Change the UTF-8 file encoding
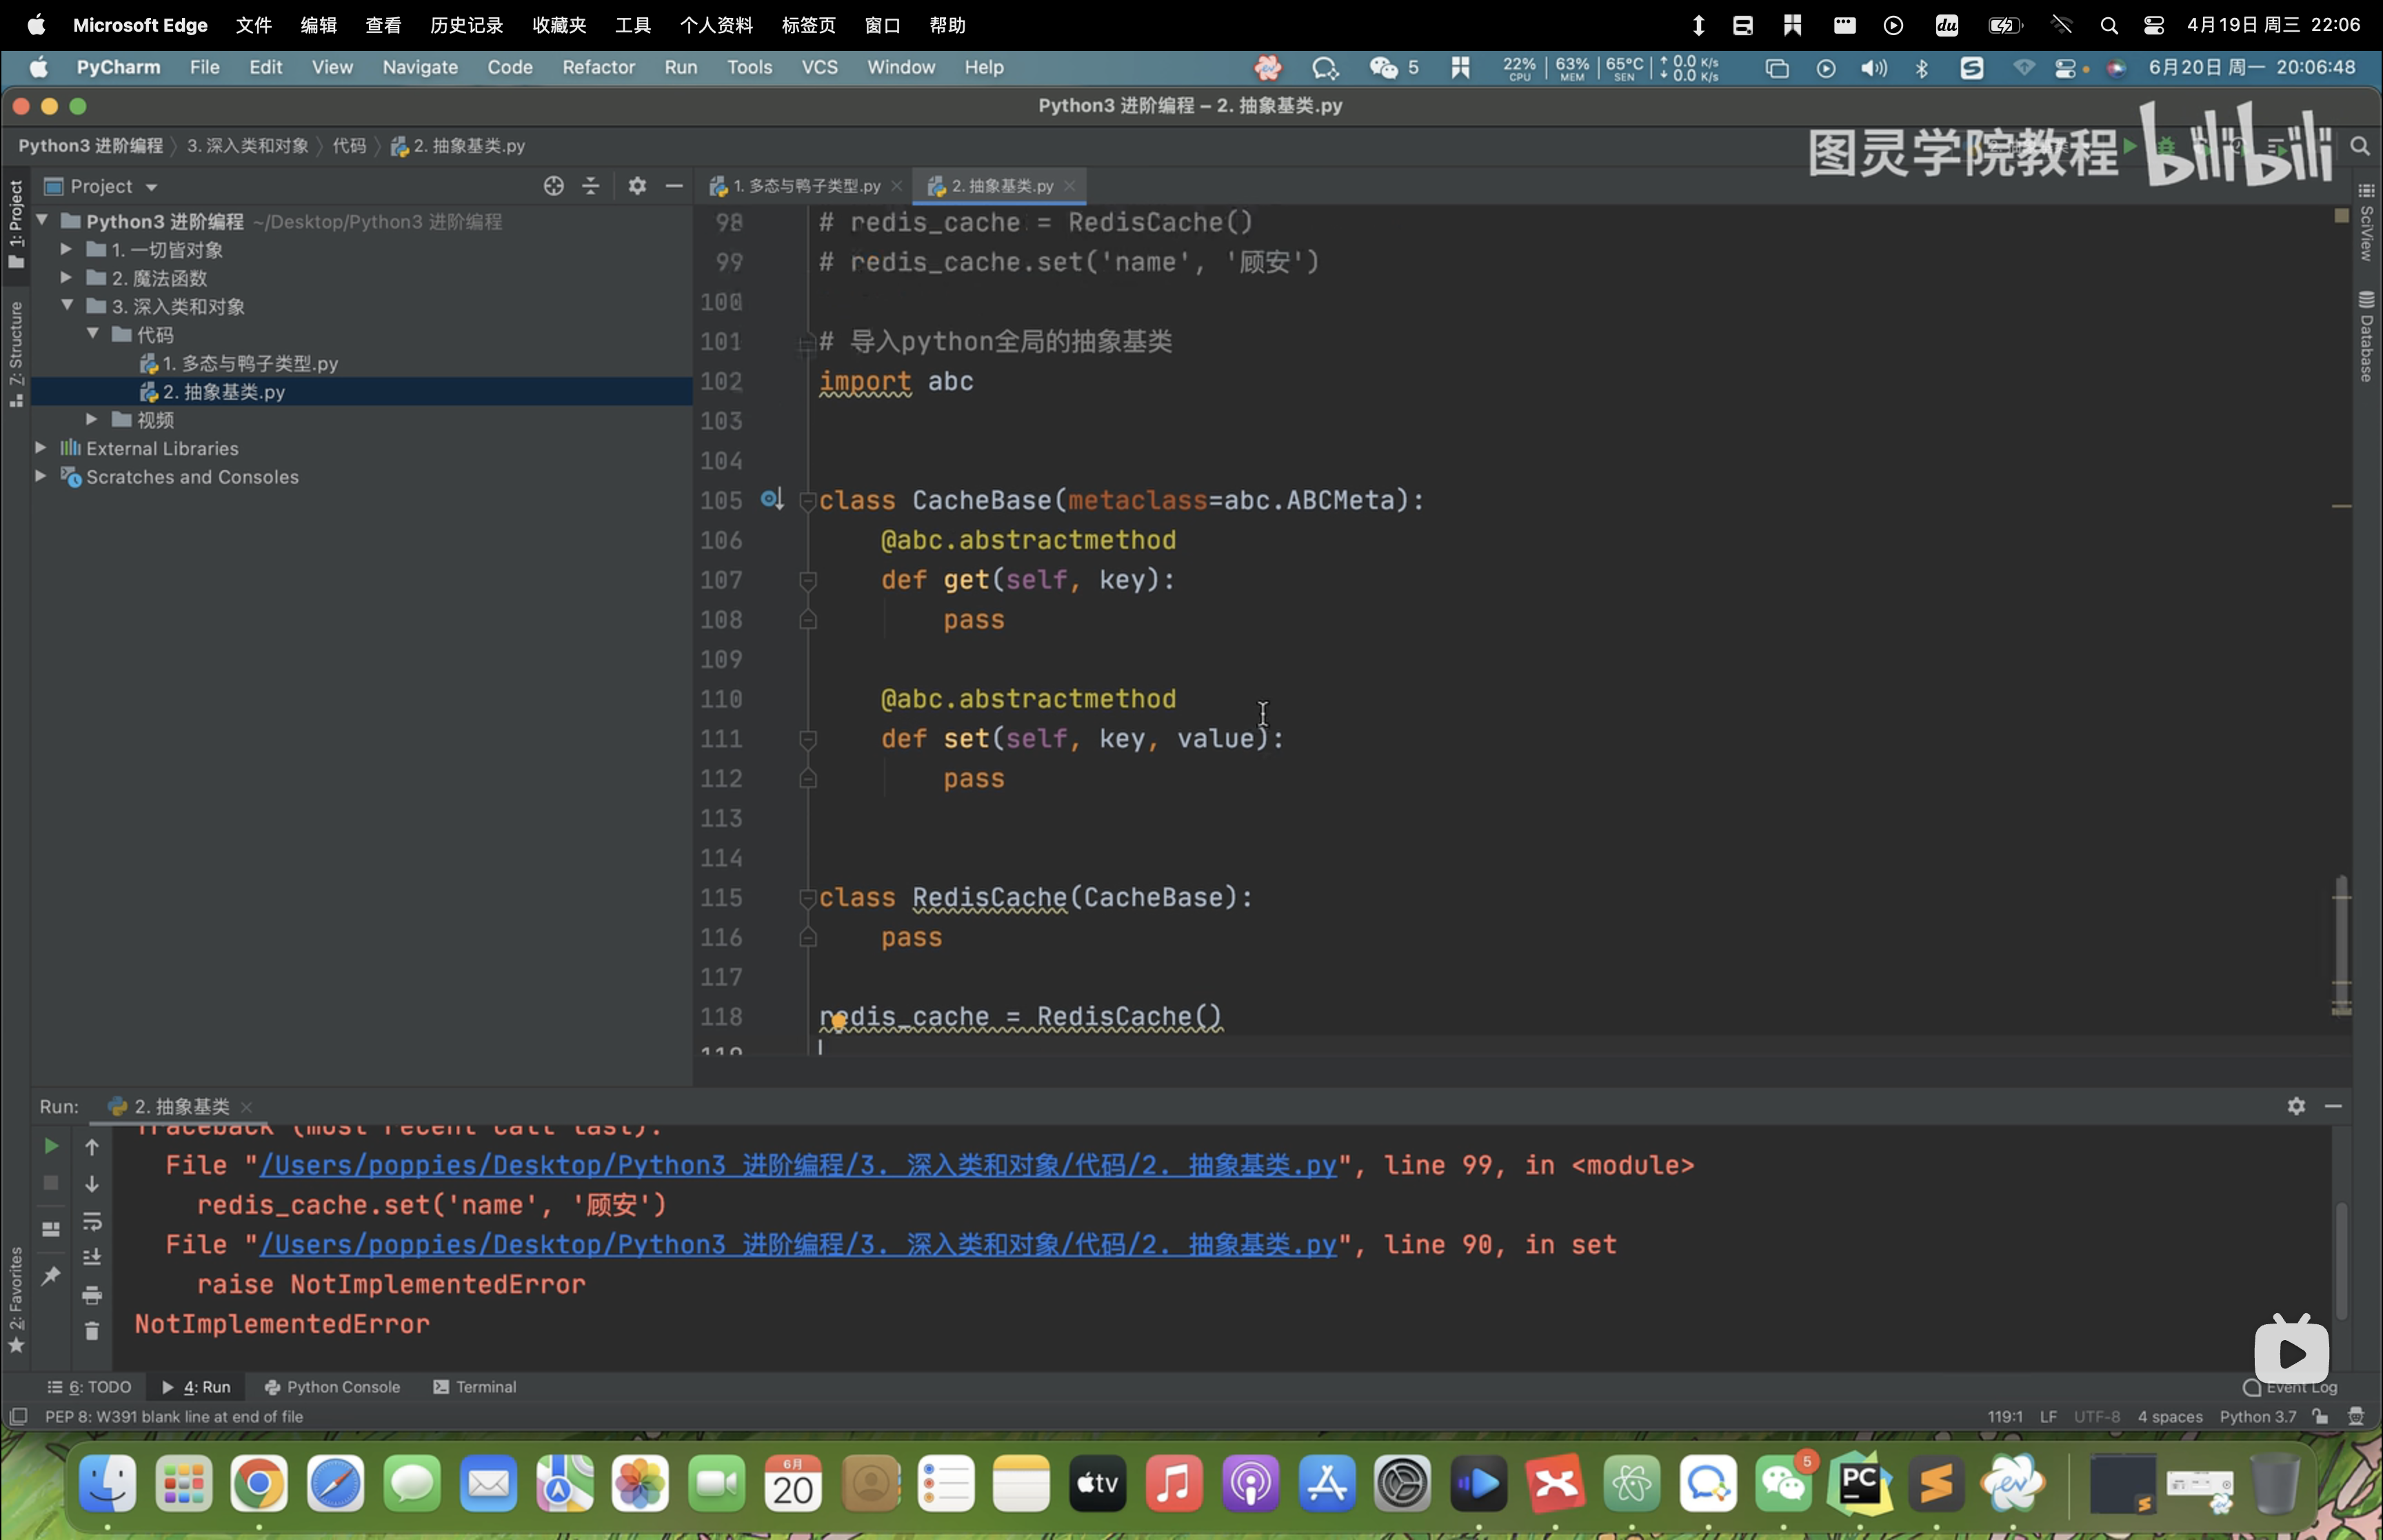The width and height of the screenshot is (2383, 1540). tap(2096, 1416)
